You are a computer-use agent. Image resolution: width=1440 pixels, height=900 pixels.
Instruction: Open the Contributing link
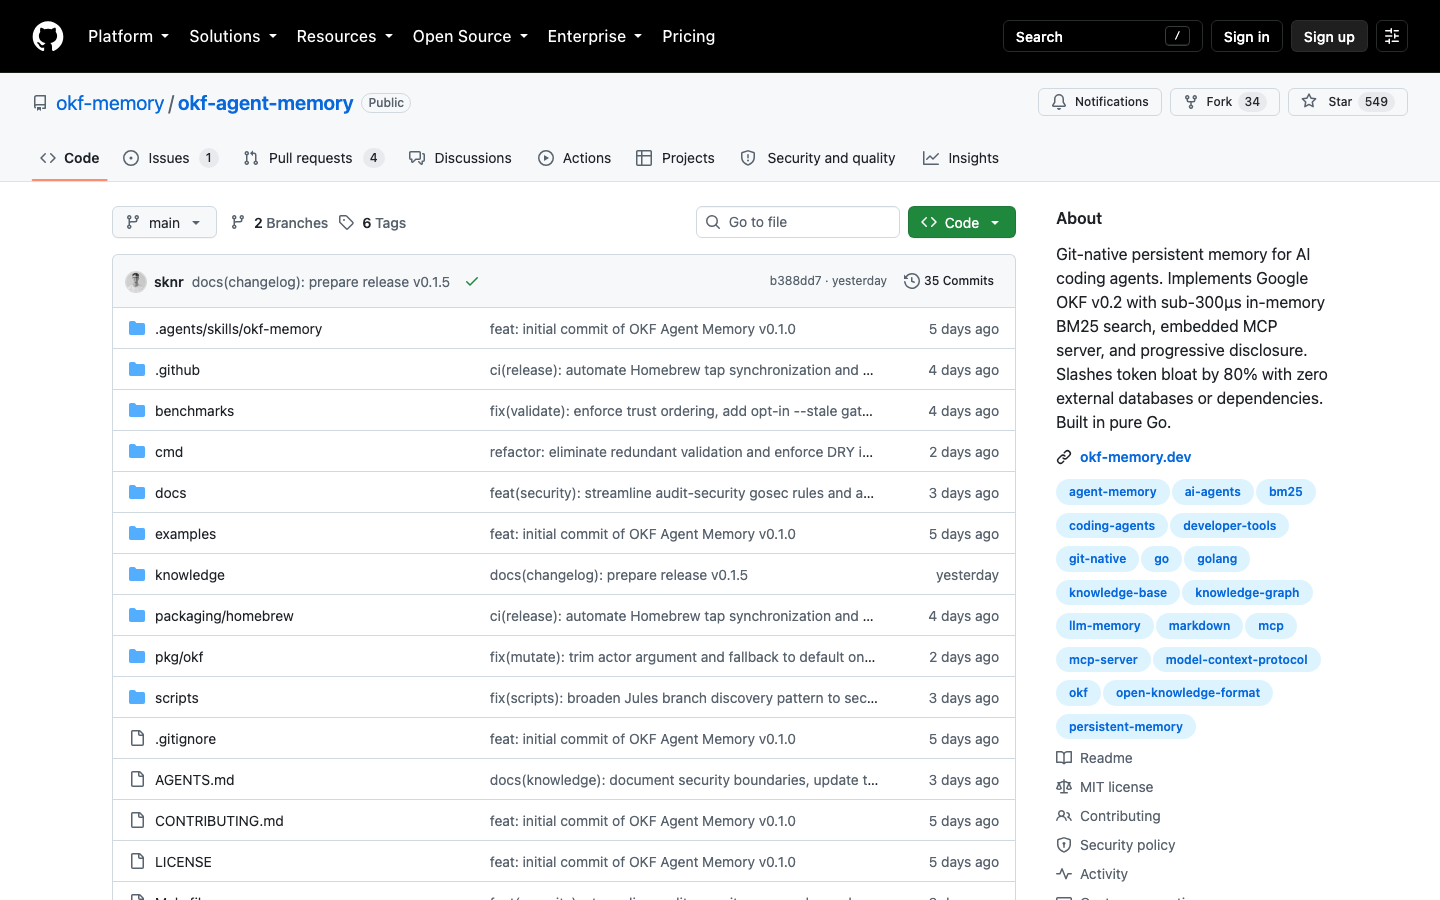[x=1108, y=816]
